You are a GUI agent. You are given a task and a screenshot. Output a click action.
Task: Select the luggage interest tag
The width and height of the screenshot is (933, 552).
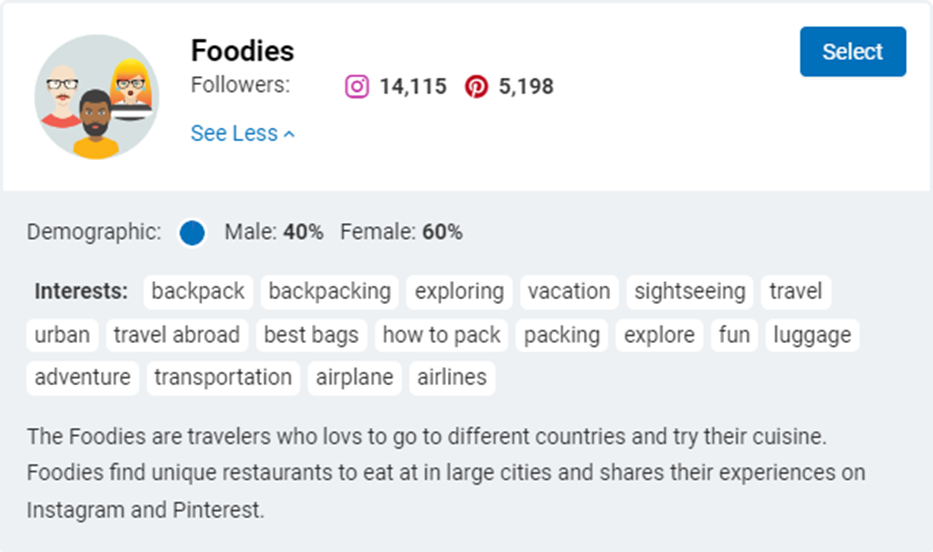pyautogui.click(x=812, y=335)
